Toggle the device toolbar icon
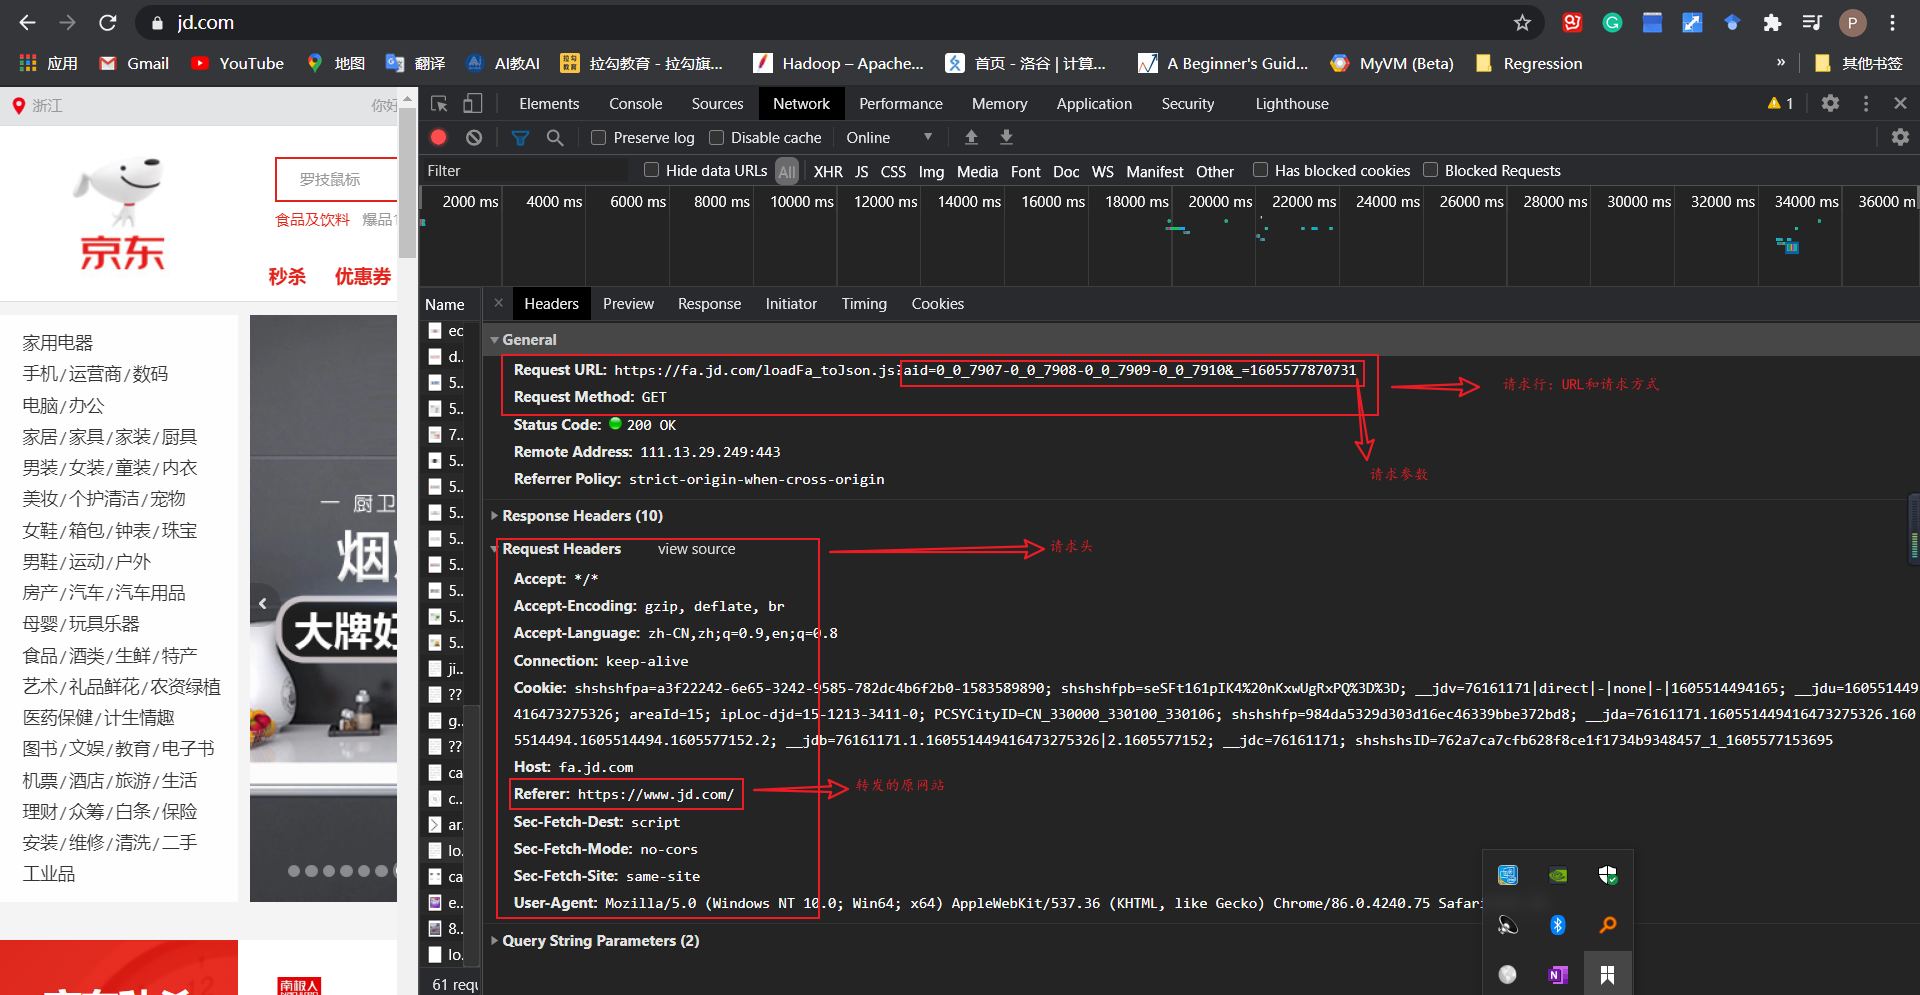The width and height of the screenshot is (1920, 995). [x=472, y=103]
